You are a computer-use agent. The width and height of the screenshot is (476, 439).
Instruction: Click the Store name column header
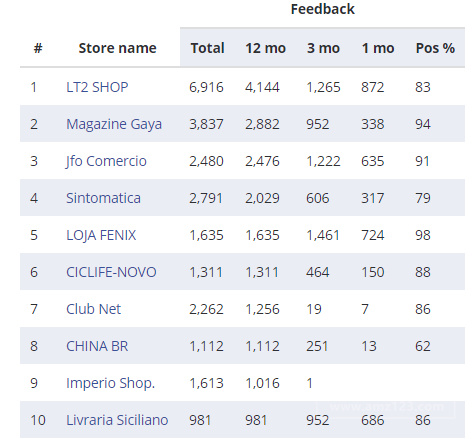[x=117, y=48]
